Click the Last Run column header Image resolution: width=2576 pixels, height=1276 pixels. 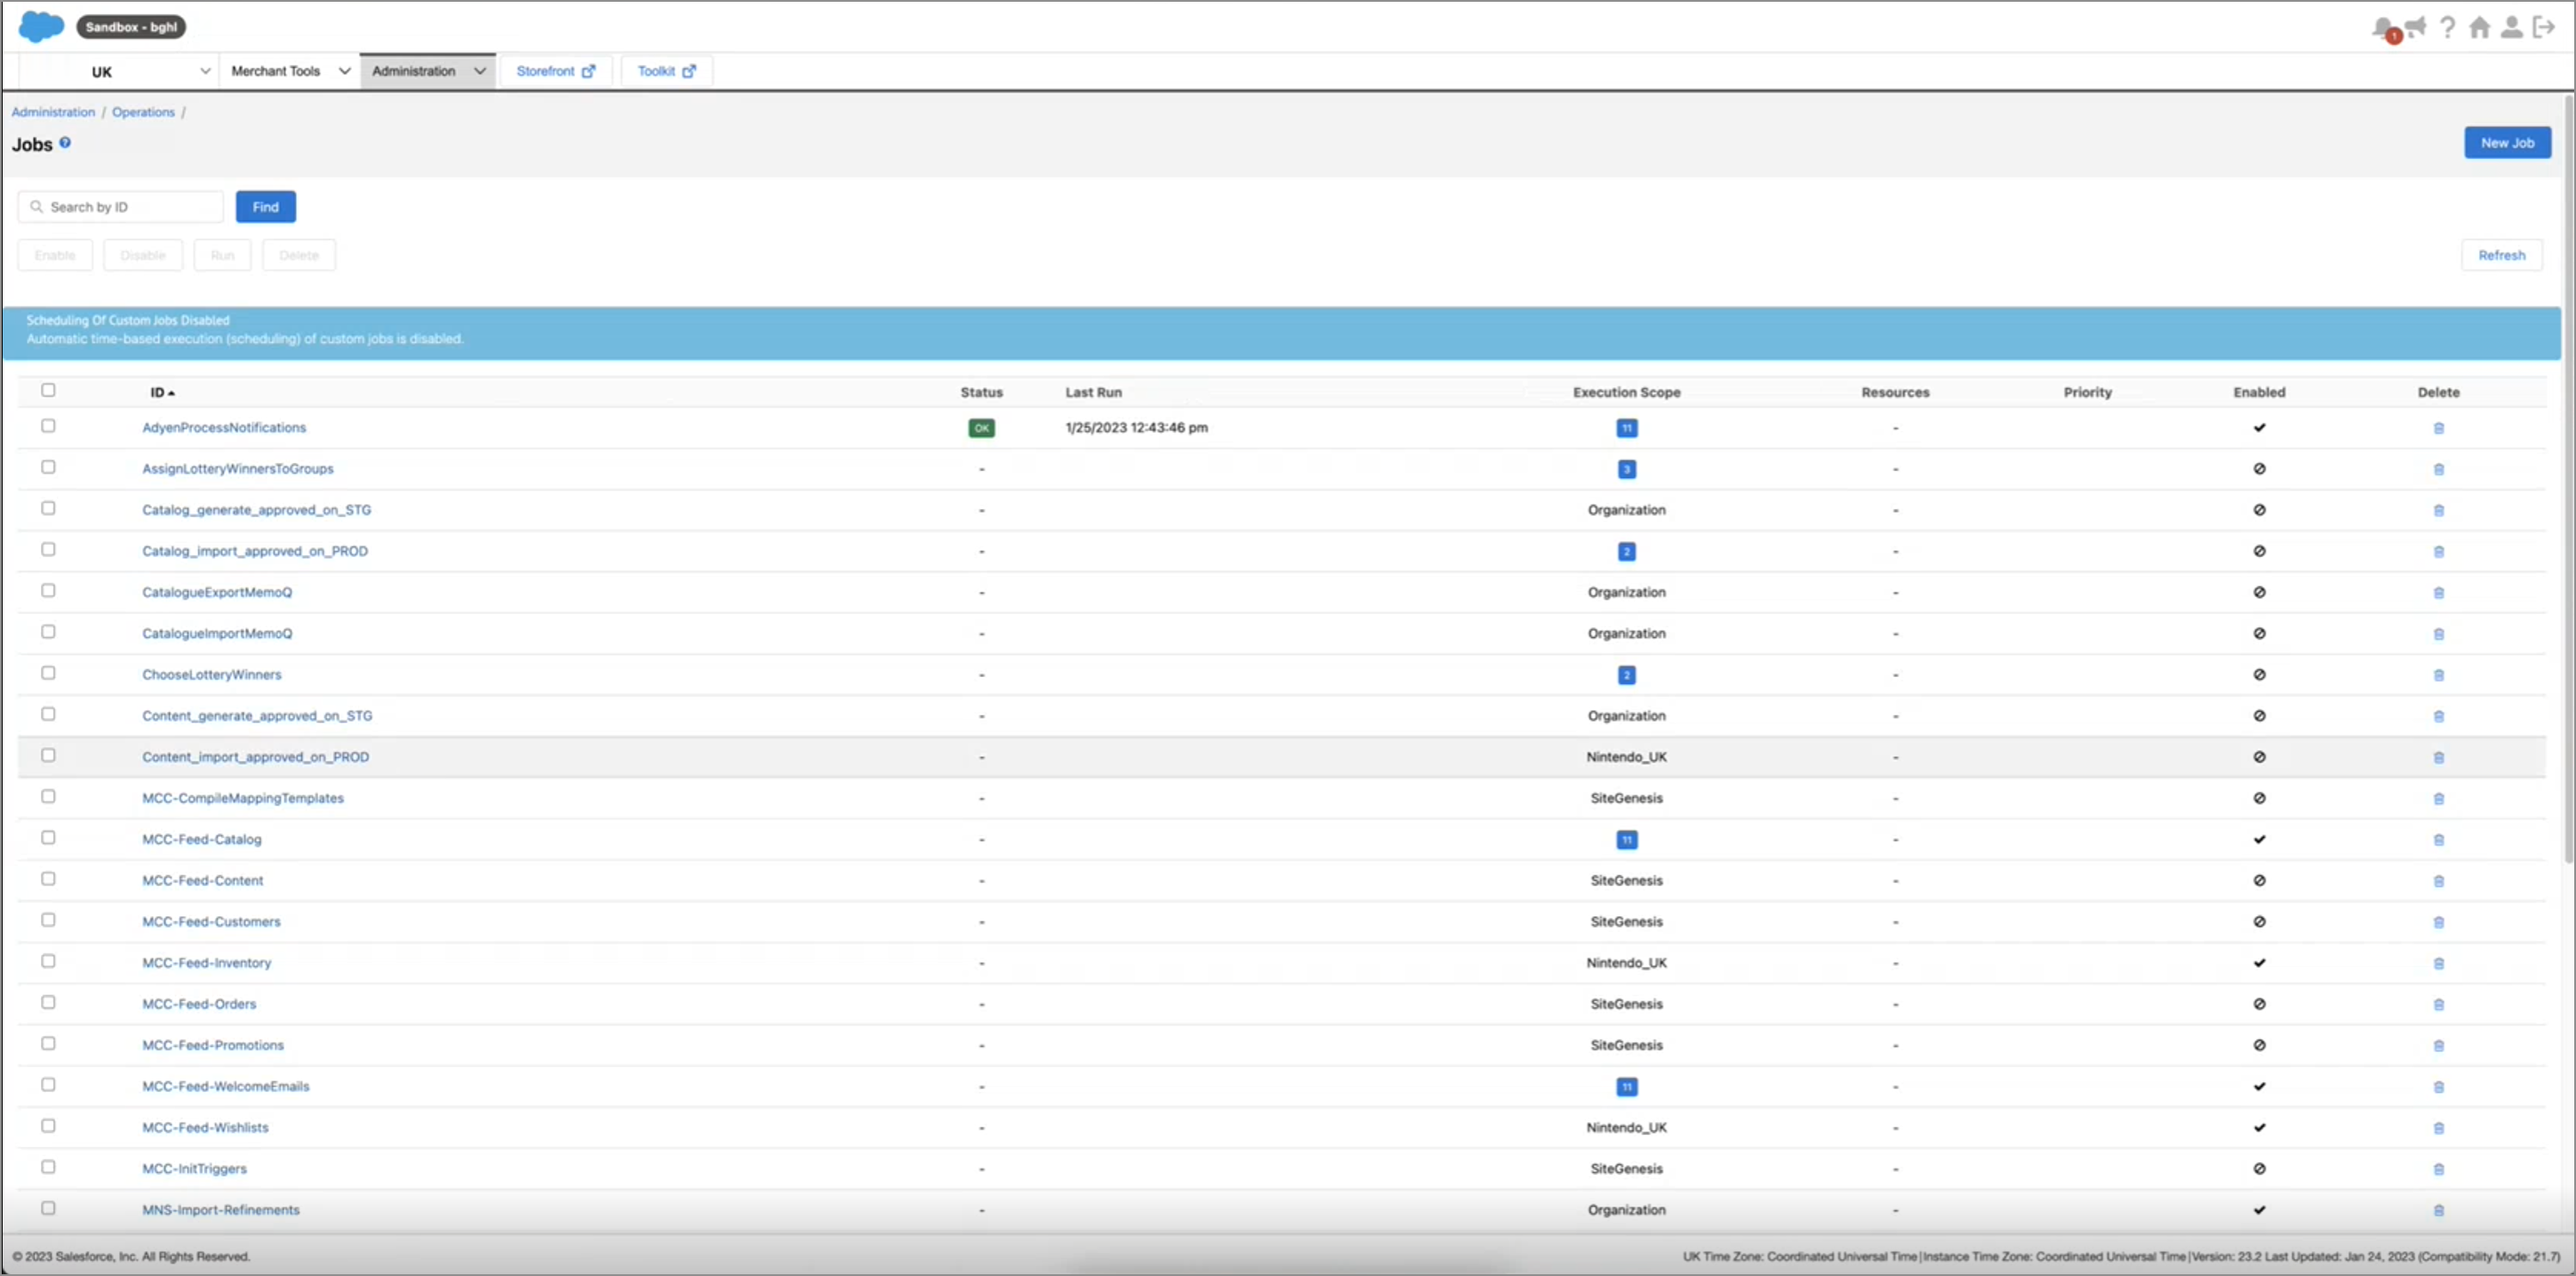click(1093, 392)
